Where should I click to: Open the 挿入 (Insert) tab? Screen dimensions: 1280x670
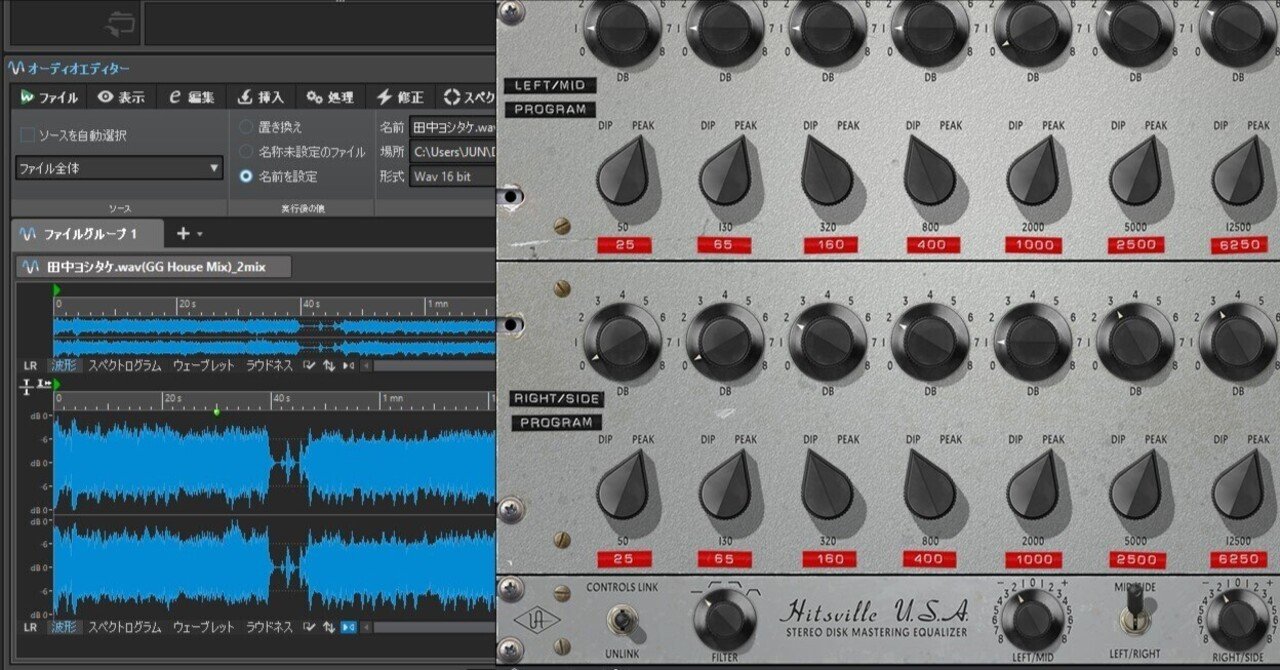click(x=261, y=97)
